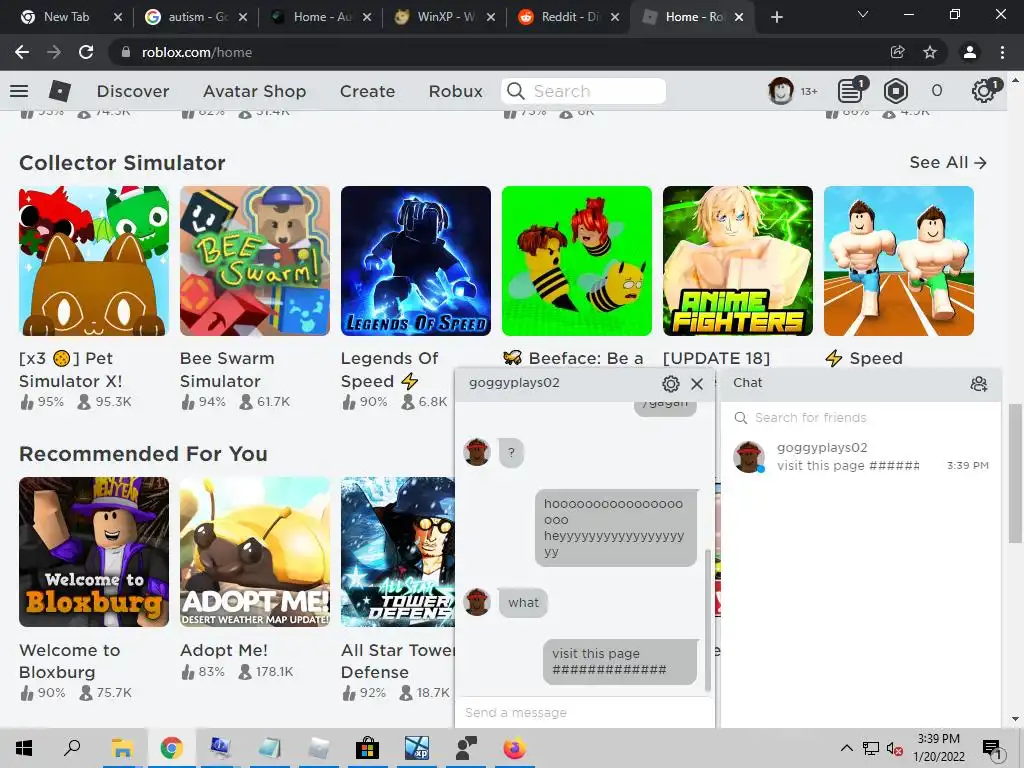Image resolution: width=1024 pixels, height=768 pixels.
Task: Open Windows action center notifications
Action: [x=992, y=749]
